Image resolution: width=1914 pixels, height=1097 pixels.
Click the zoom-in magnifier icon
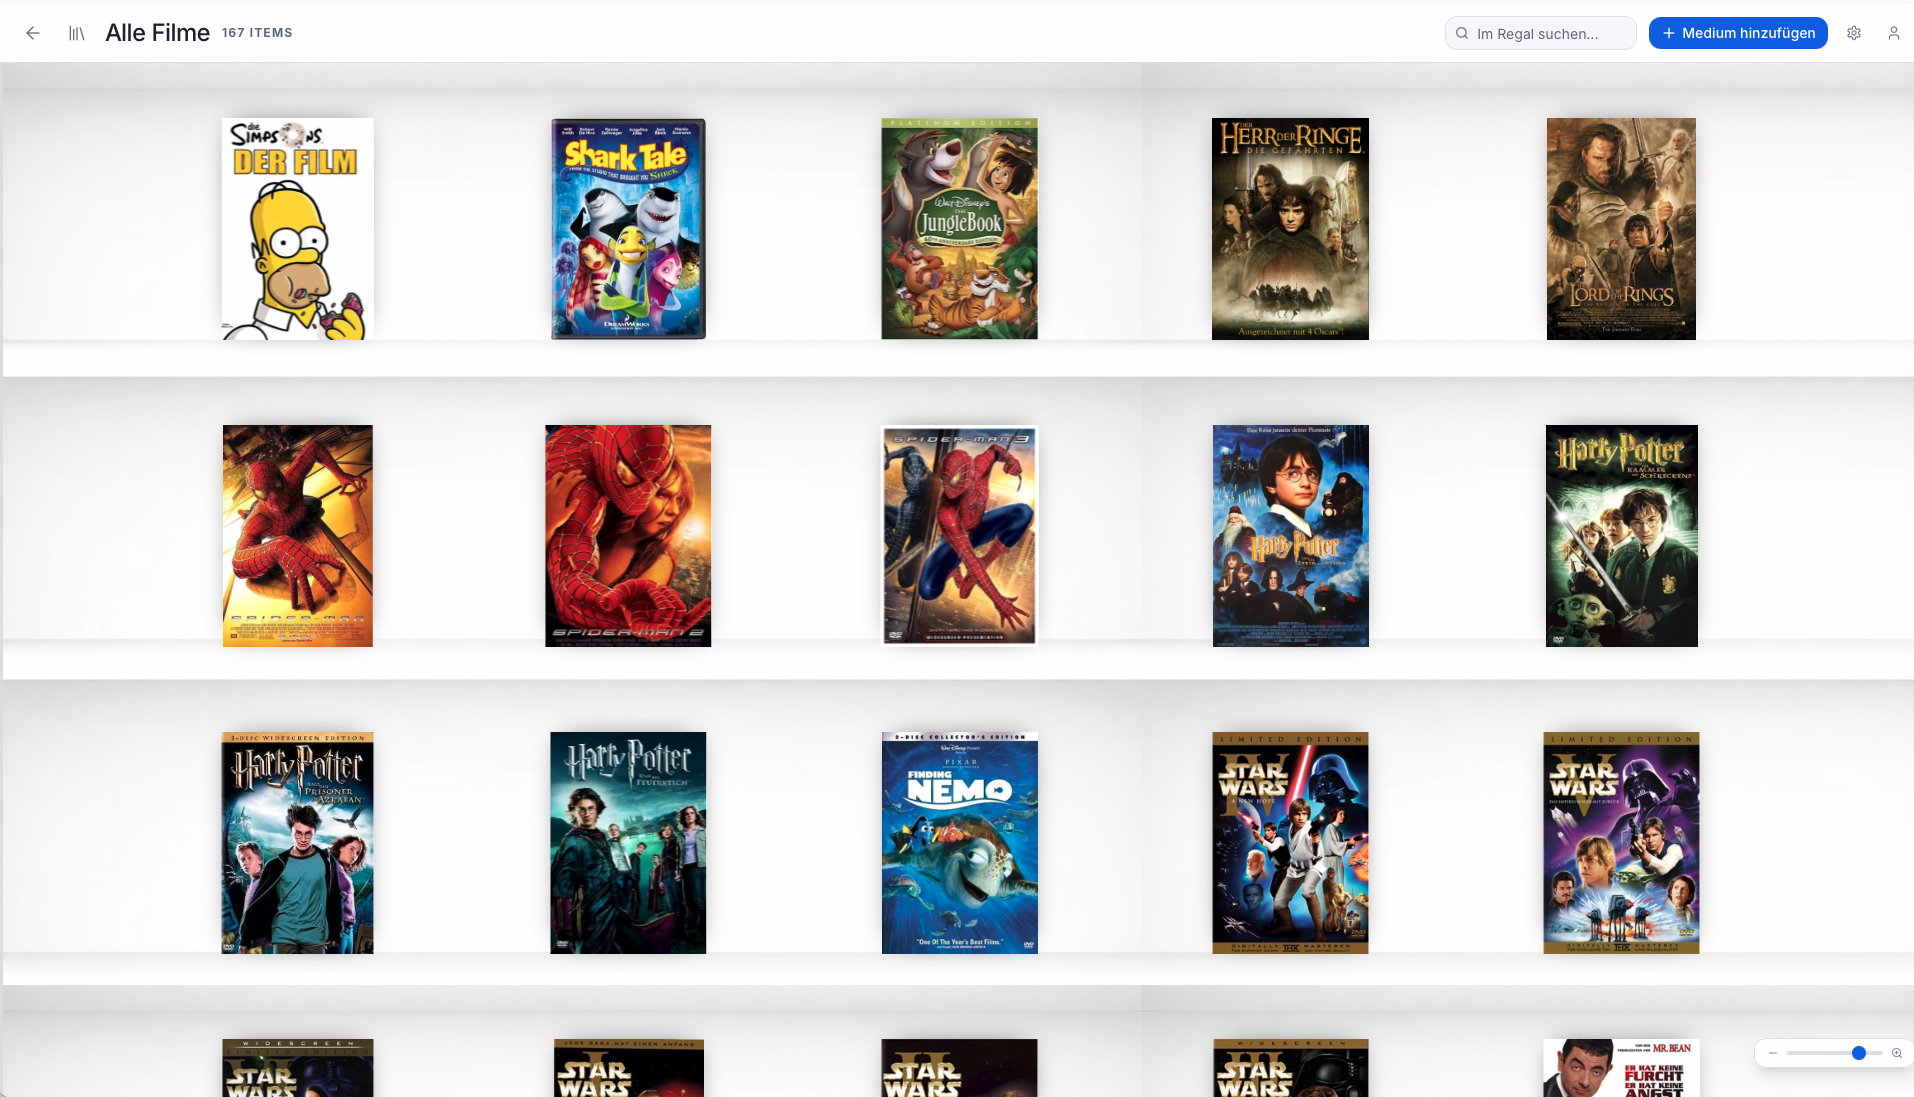click(x=1897, y=1053)
